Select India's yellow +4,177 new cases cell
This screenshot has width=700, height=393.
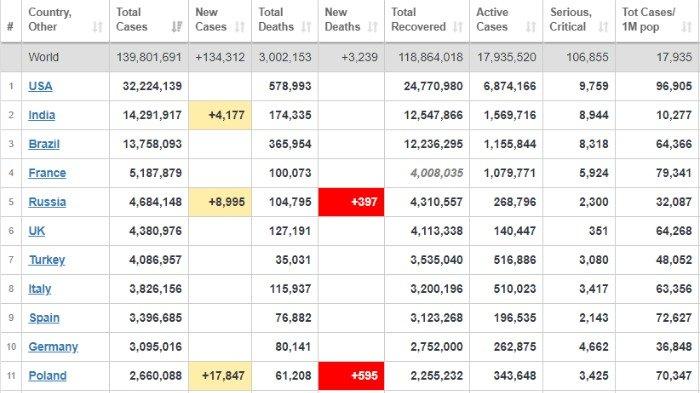[x=220, y=115]
